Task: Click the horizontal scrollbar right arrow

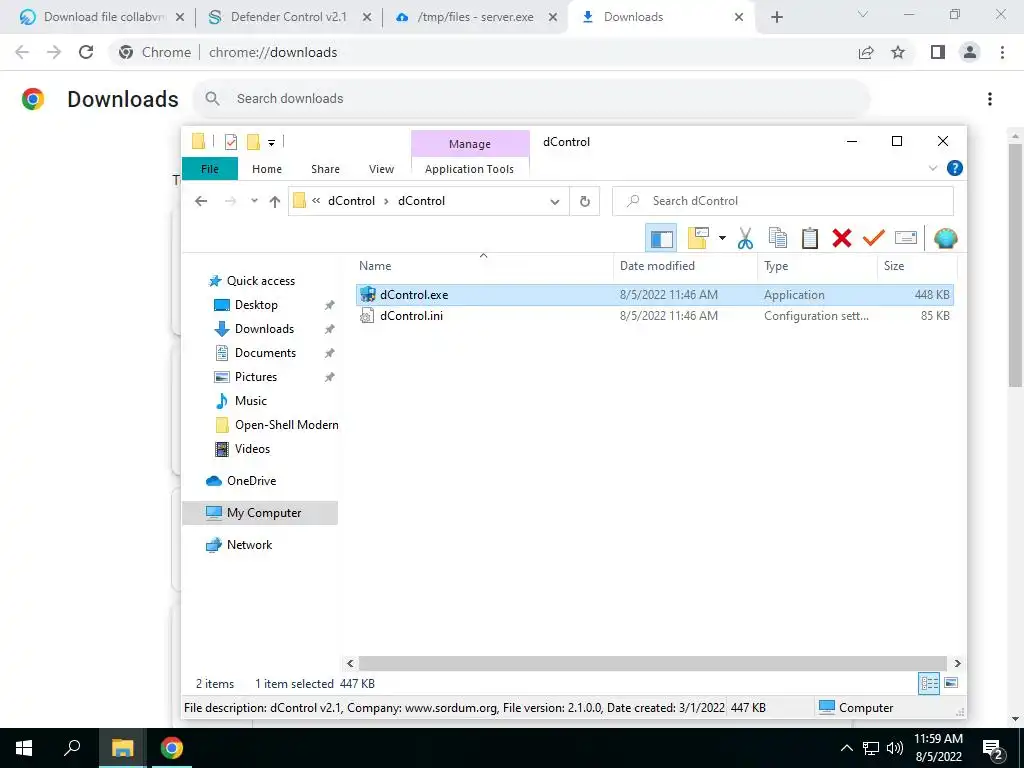Action: click(x=957, y=664)
